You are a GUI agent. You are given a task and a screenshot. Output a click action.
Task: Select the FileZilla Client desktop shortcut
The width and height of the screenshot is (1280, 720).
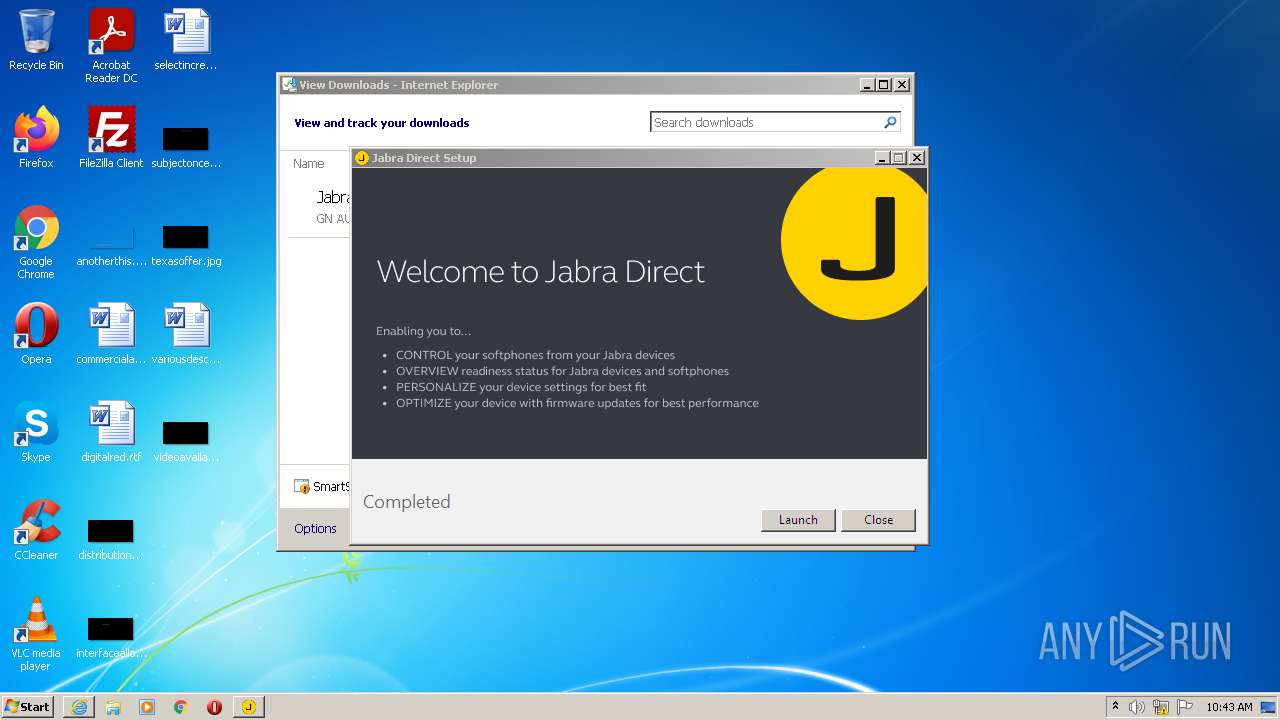[x=111, y=138]
